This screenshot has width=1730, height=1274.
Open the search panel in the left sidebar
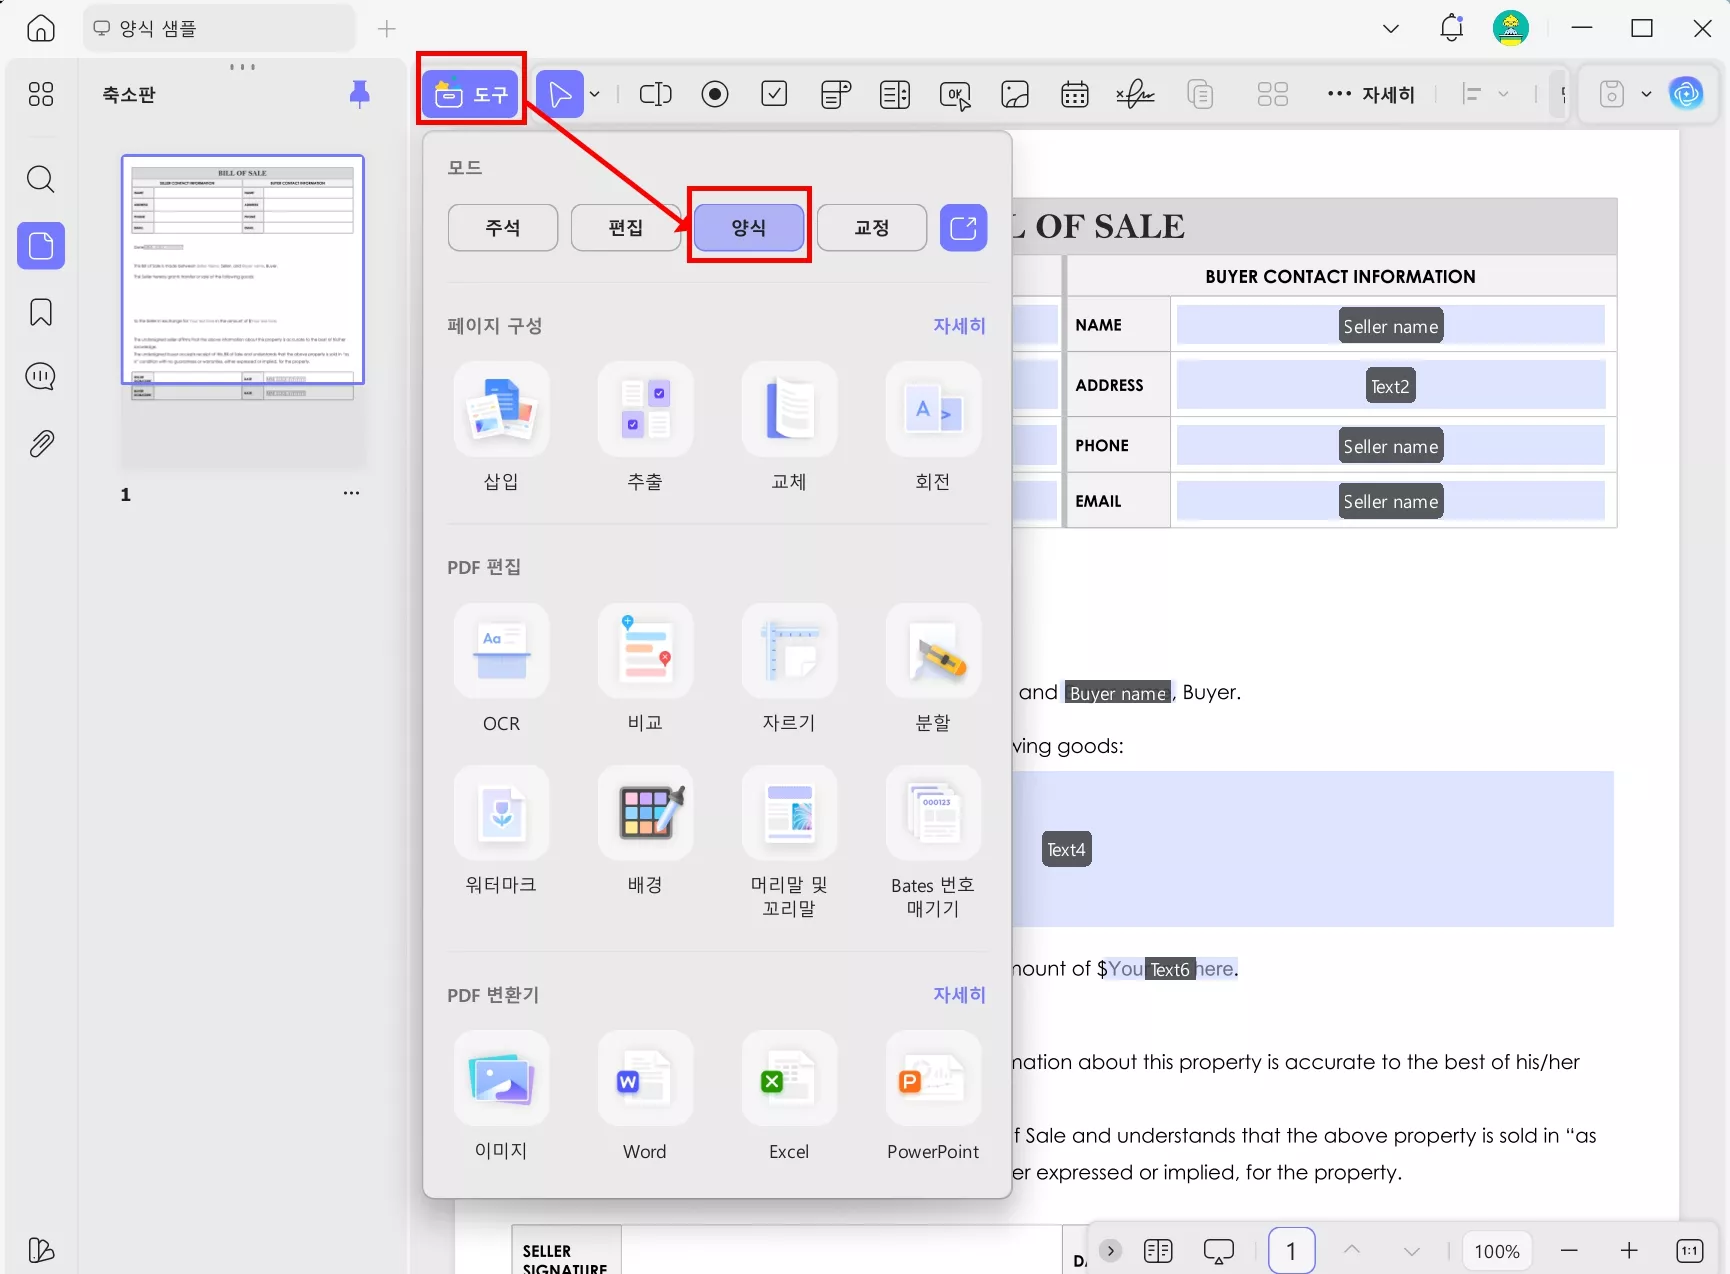[41, 180]
